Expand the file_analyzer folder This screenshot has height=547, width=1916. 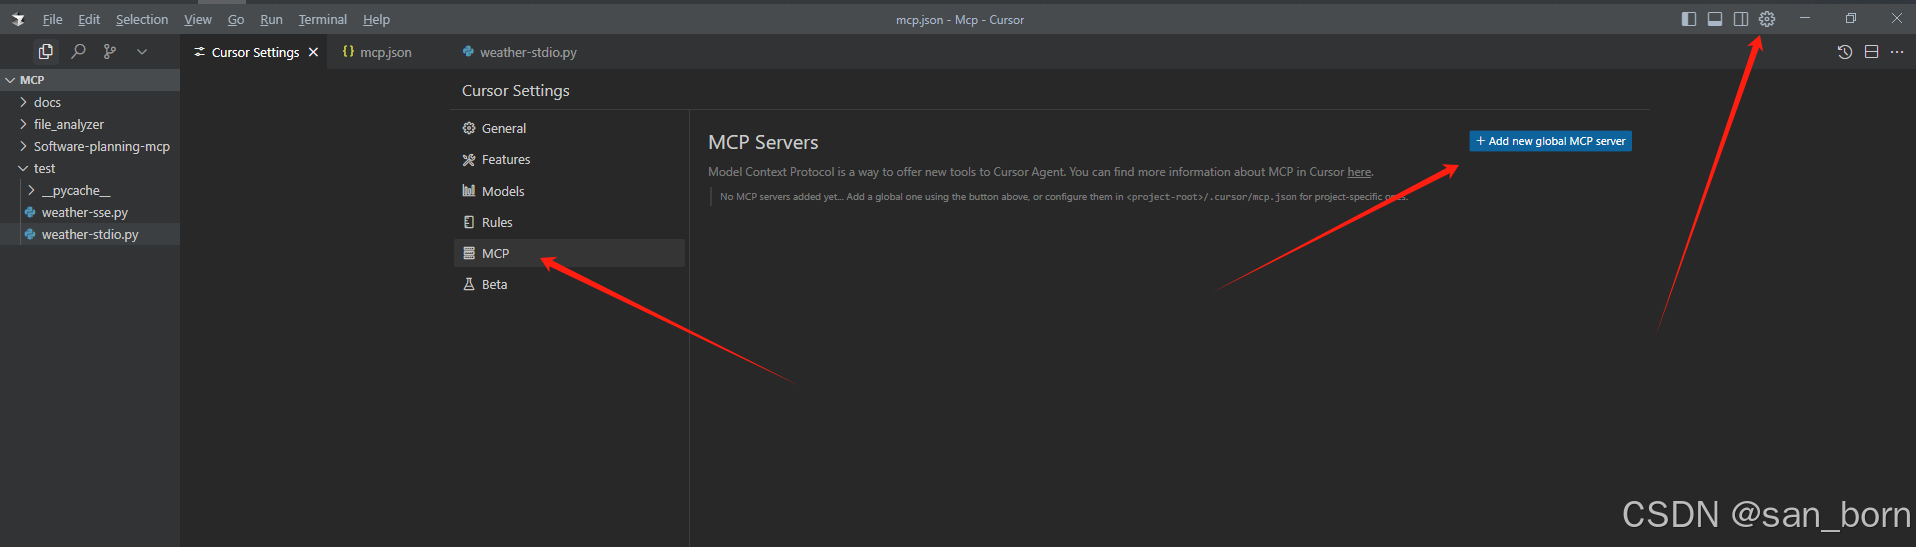pos(90,124)
